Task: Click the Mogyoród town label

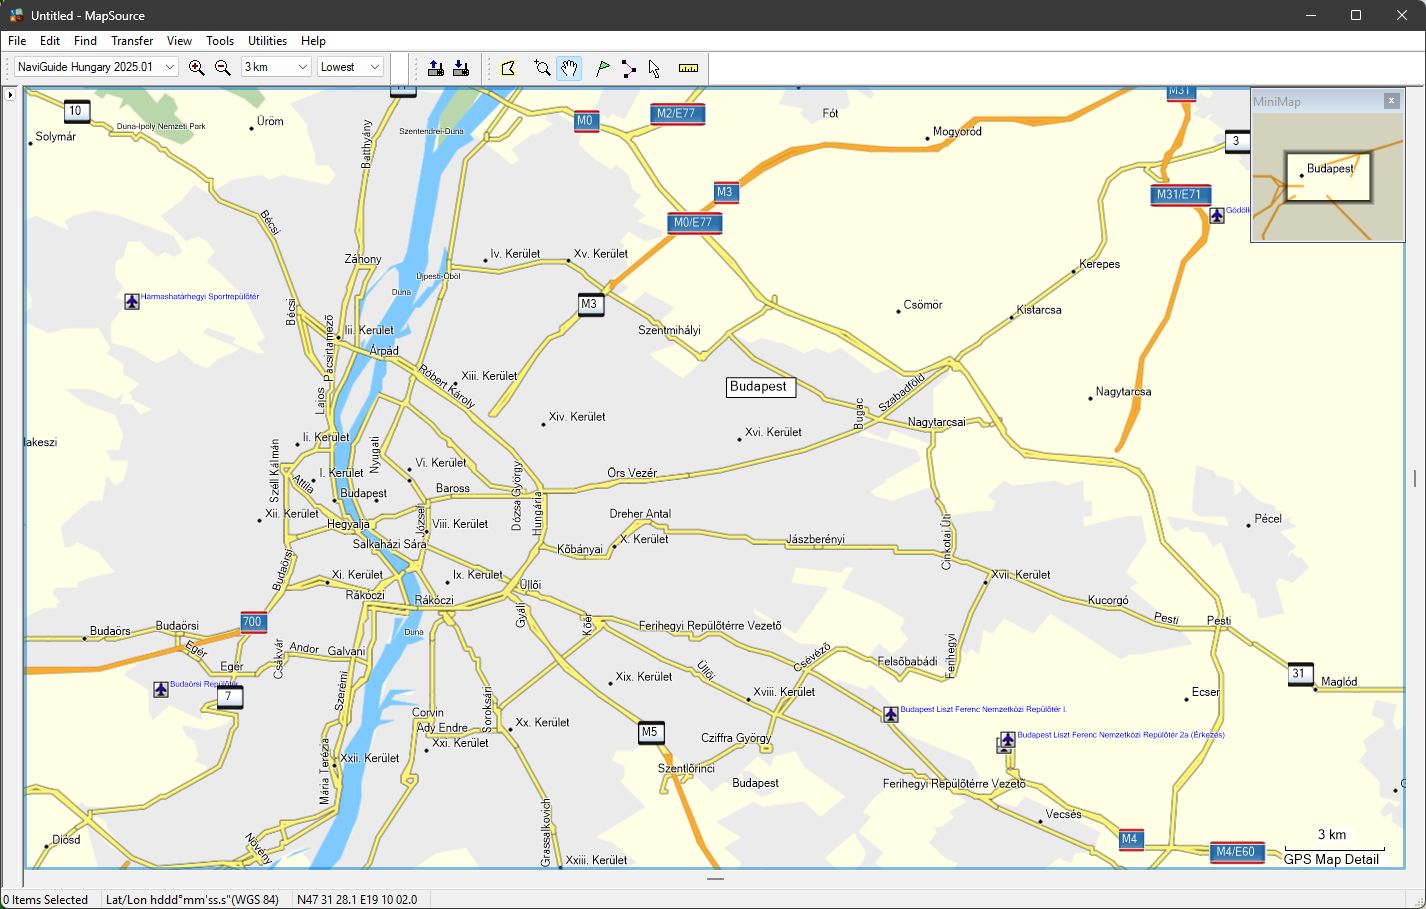Action: pos(957,132)
